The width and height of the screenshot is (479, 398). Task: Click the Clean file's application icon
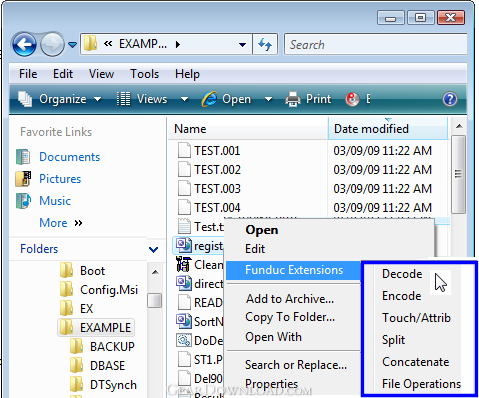click(183, 264)
